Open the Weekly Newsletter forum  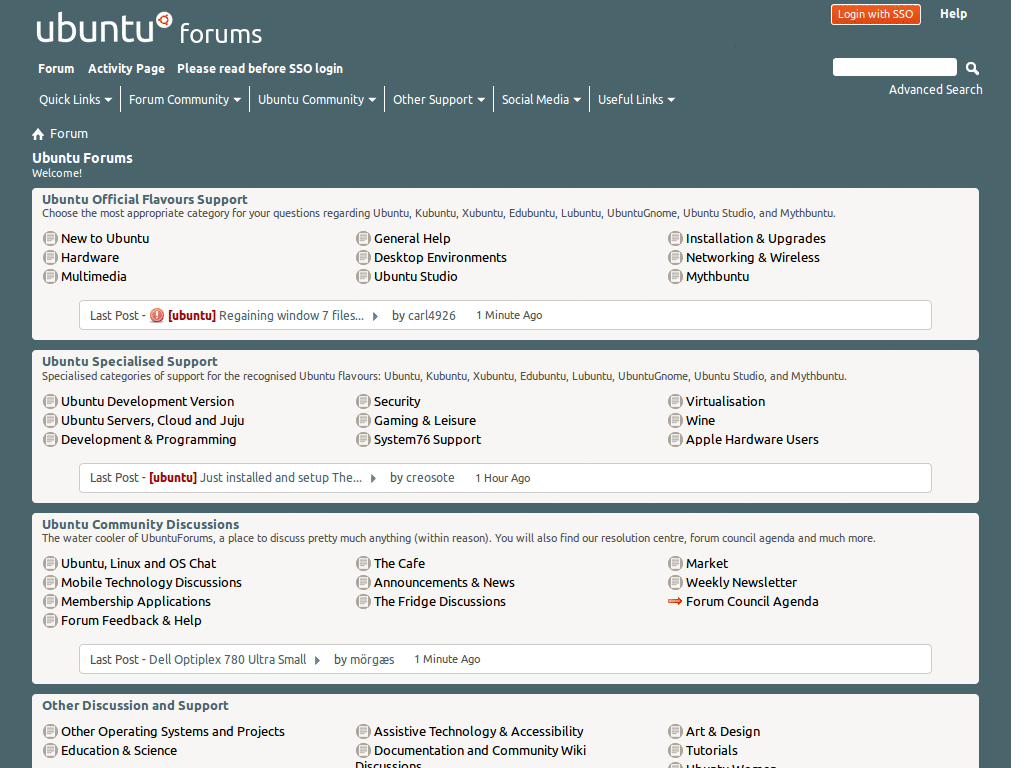(741, 583)
